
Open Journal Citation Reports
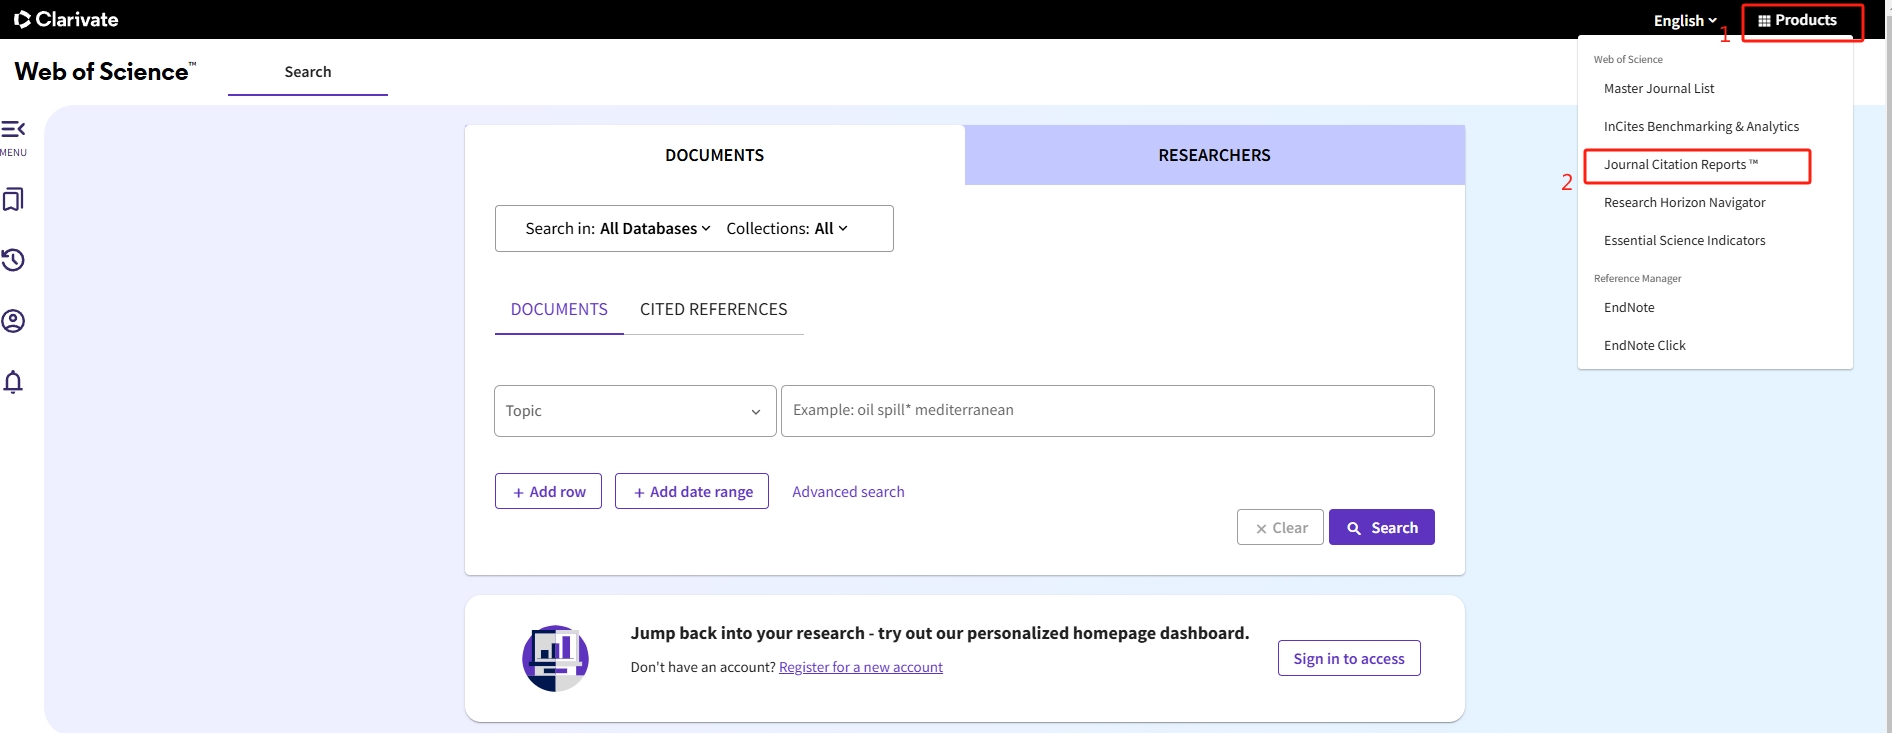[x=1681, y=164]
